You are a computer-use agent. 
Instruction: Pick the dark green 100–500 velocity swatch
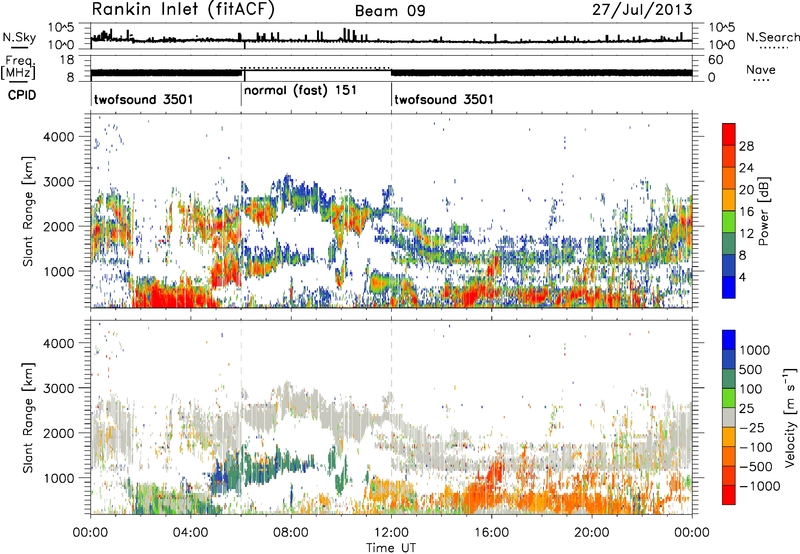729,379
